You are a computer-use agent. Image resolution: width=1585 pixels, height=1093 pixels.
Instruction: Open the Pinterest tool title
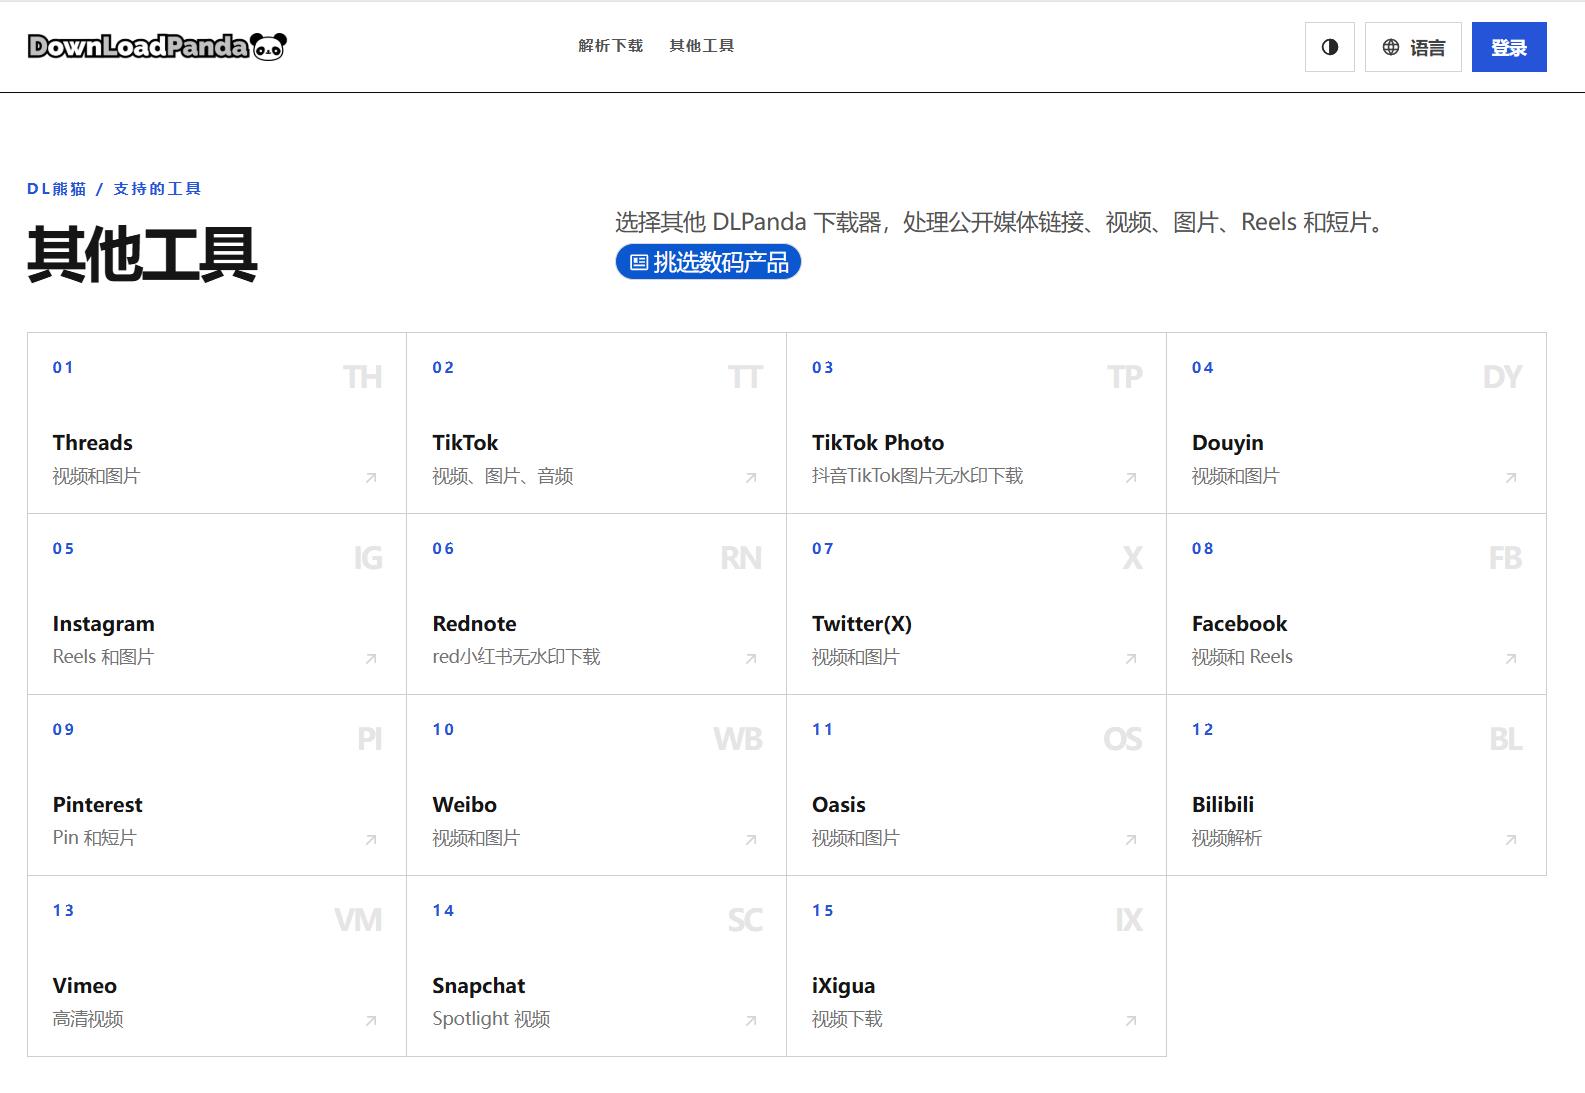(97, 805)
